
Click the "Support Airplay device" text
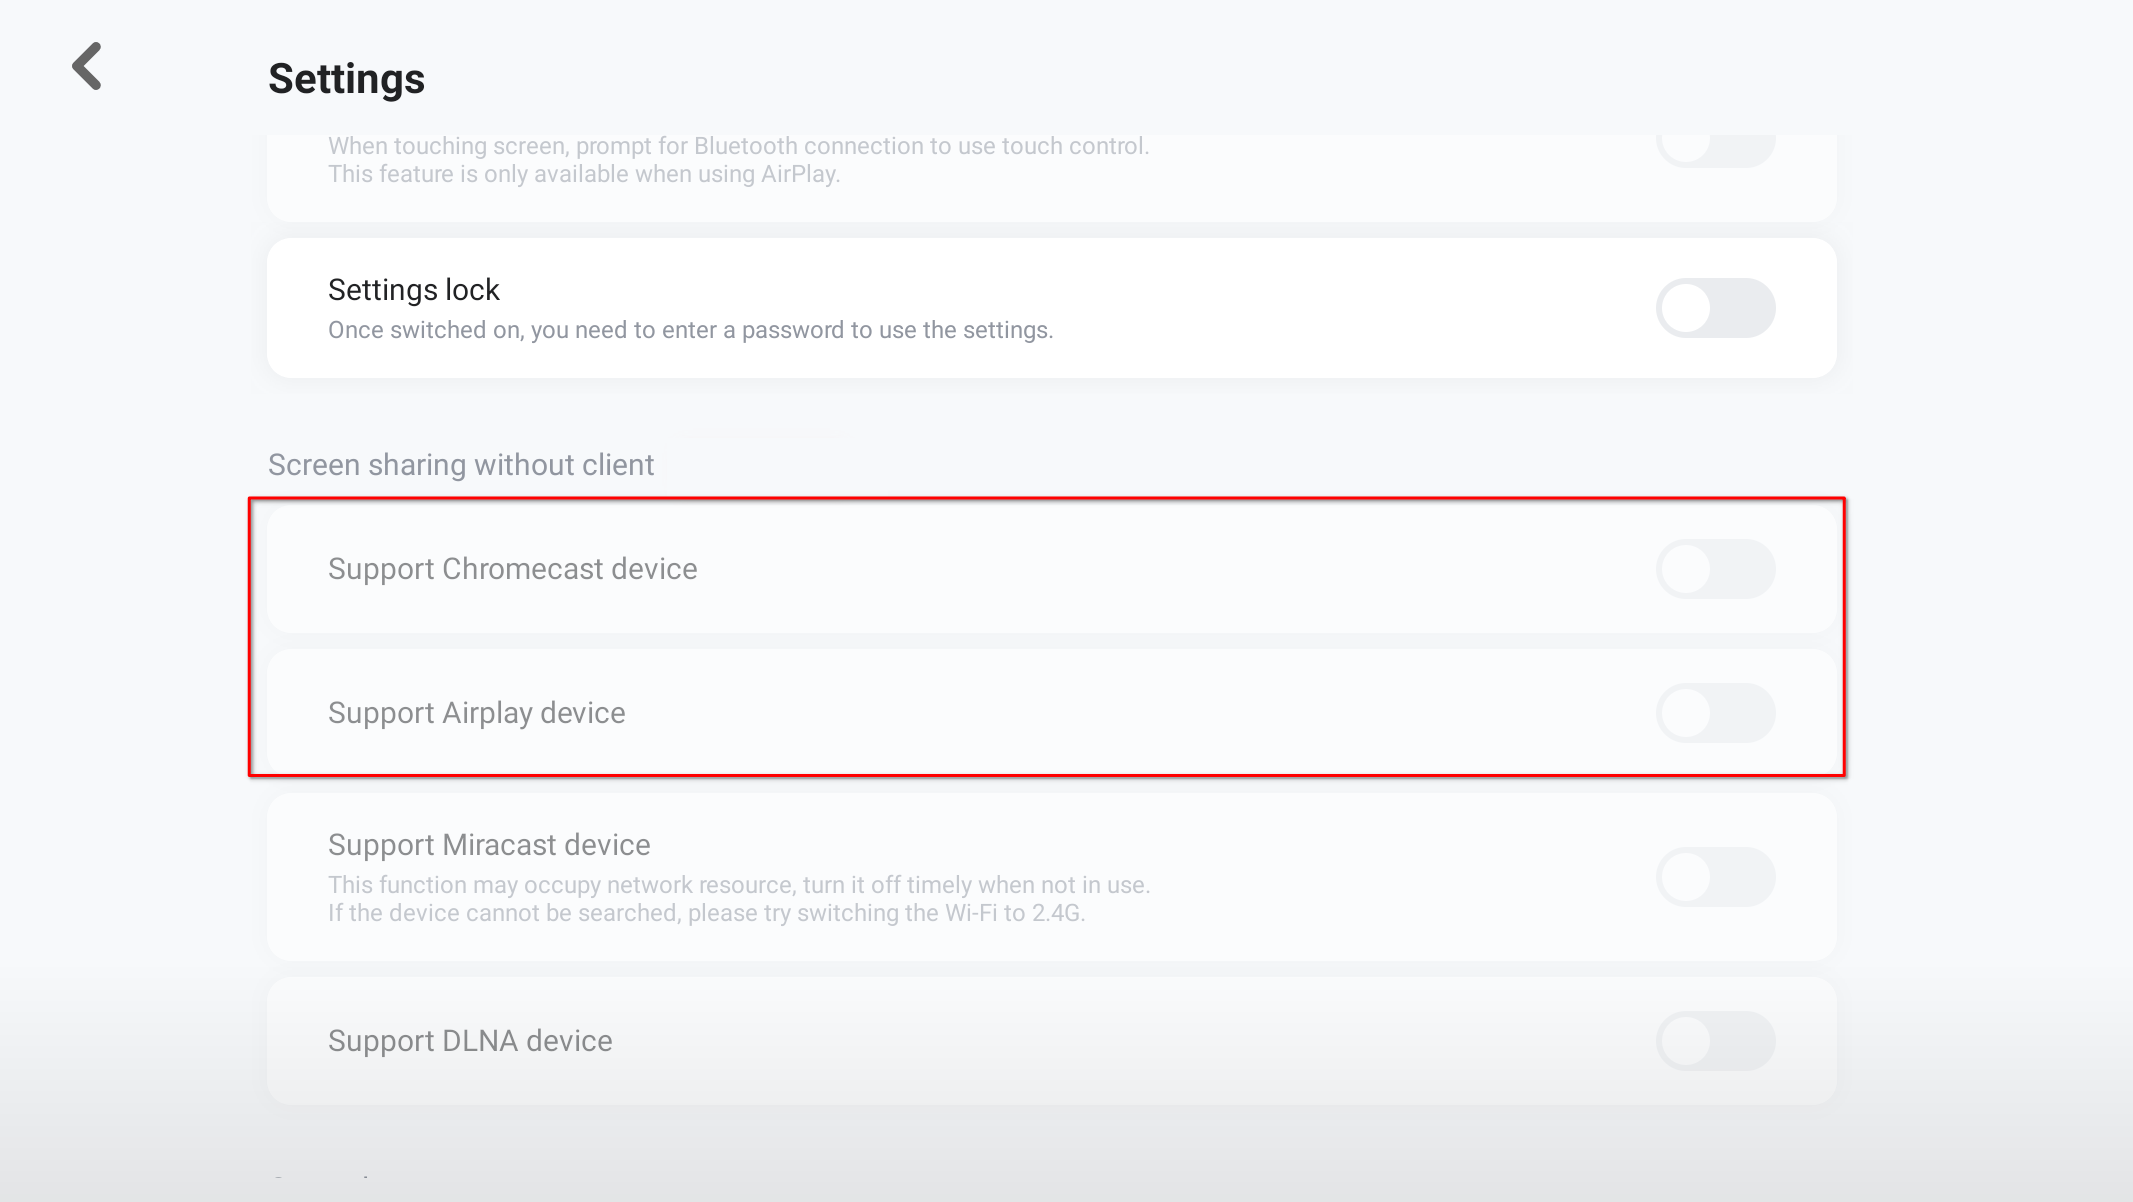click(x=476, y=713)
